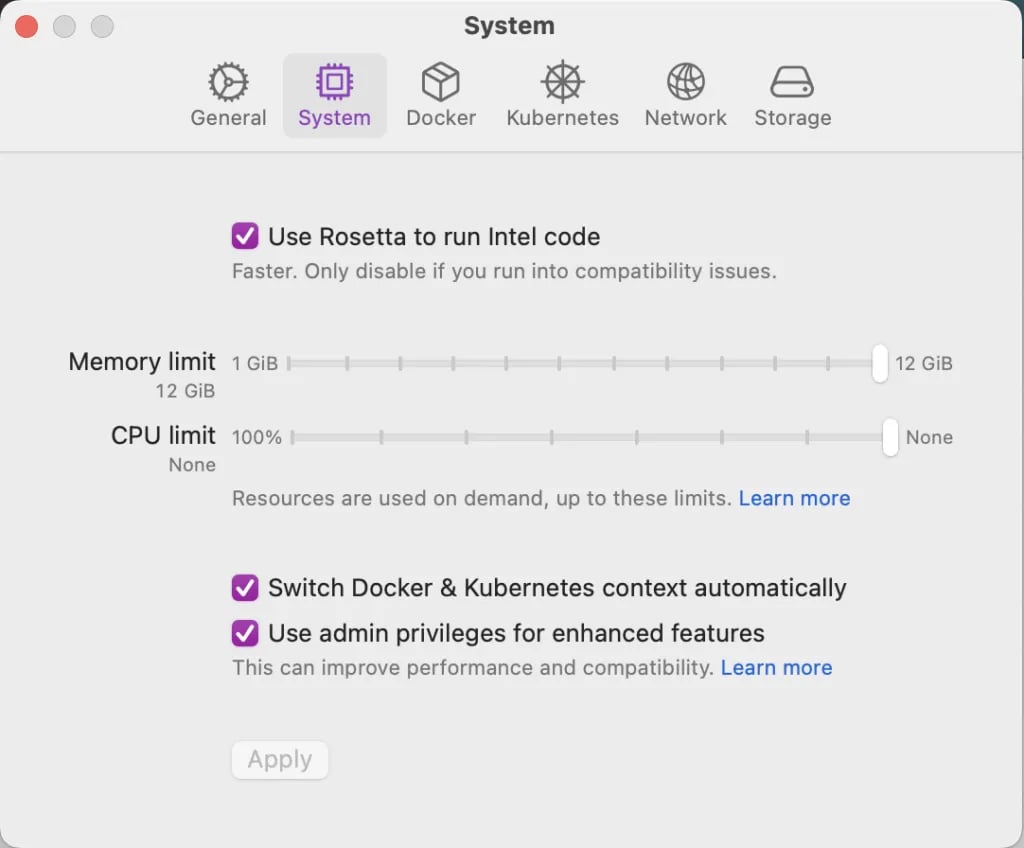Select the Network globe icon
1024x848 pixels.
(x=685, y=82)
